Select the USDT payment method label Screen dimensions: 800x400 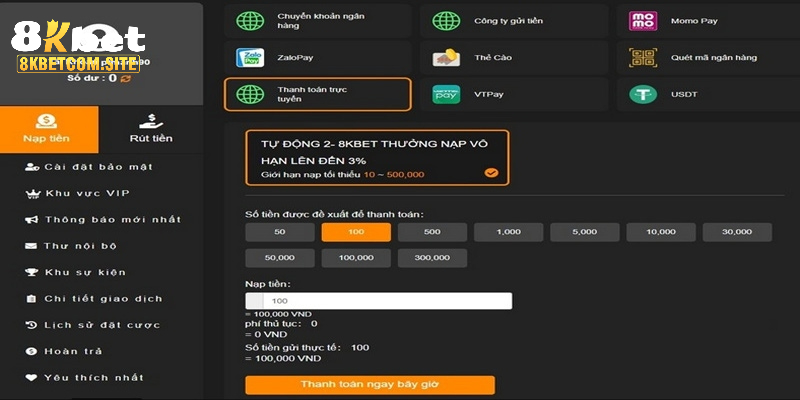point(684,94)
